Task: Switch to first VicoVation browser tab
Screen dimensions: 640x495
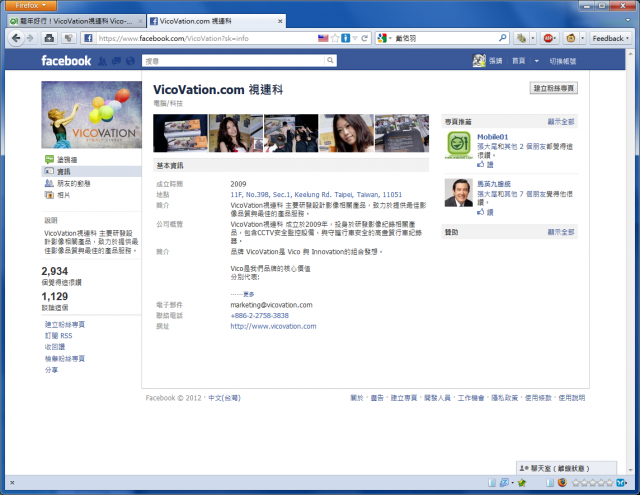Action: pos(76,21)
